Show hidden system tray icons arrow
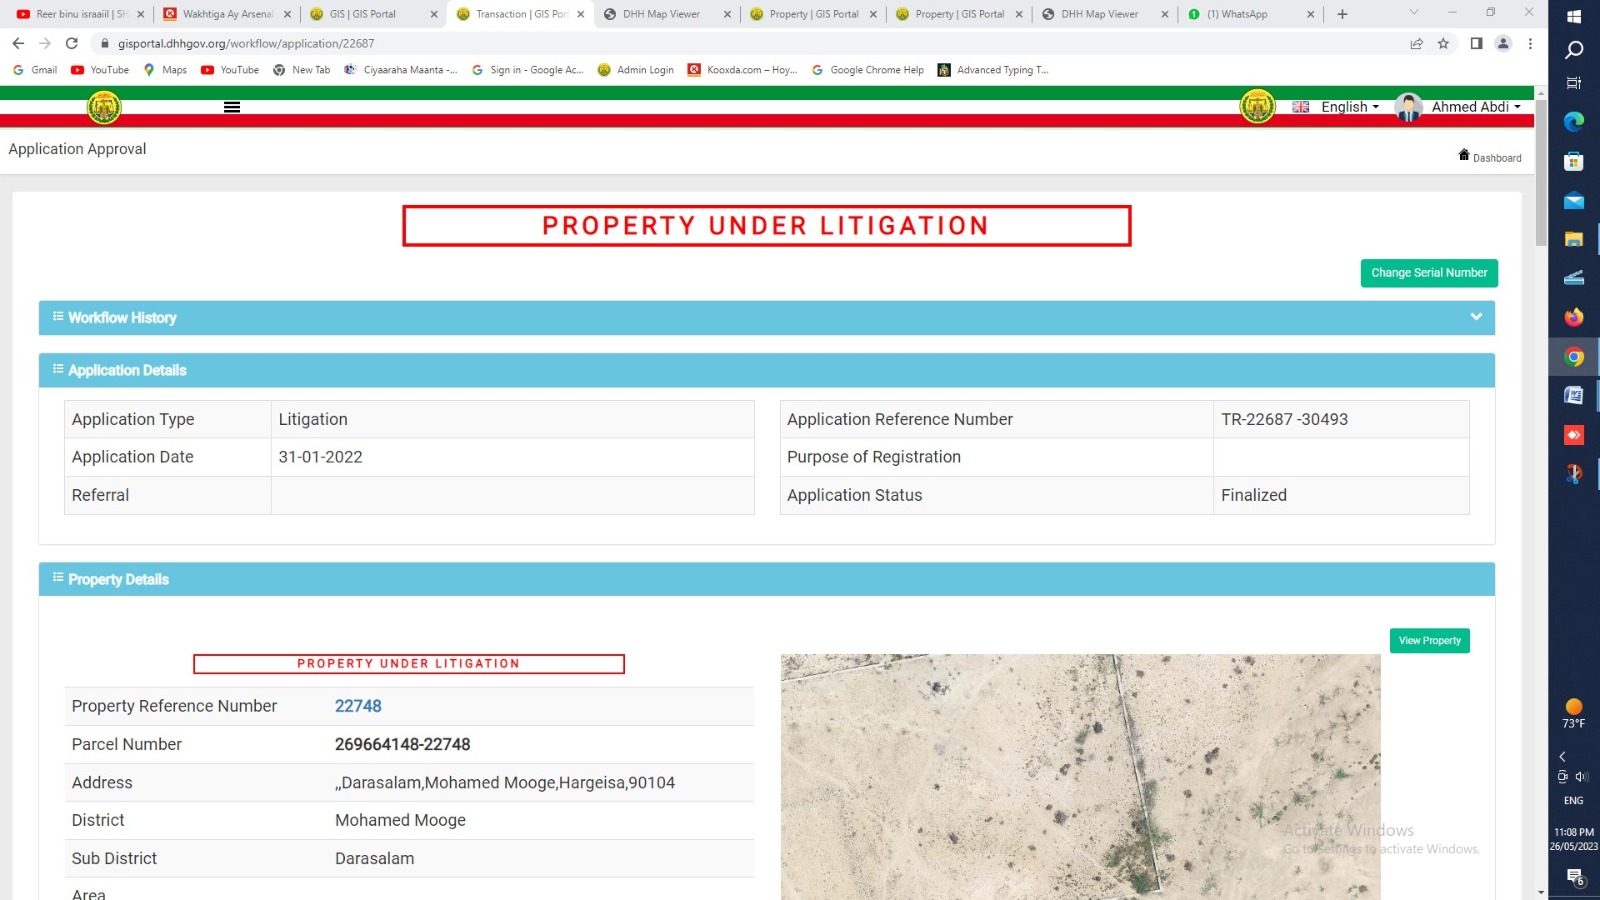This screenshot has height=900, width=1600. point(1562,757)
